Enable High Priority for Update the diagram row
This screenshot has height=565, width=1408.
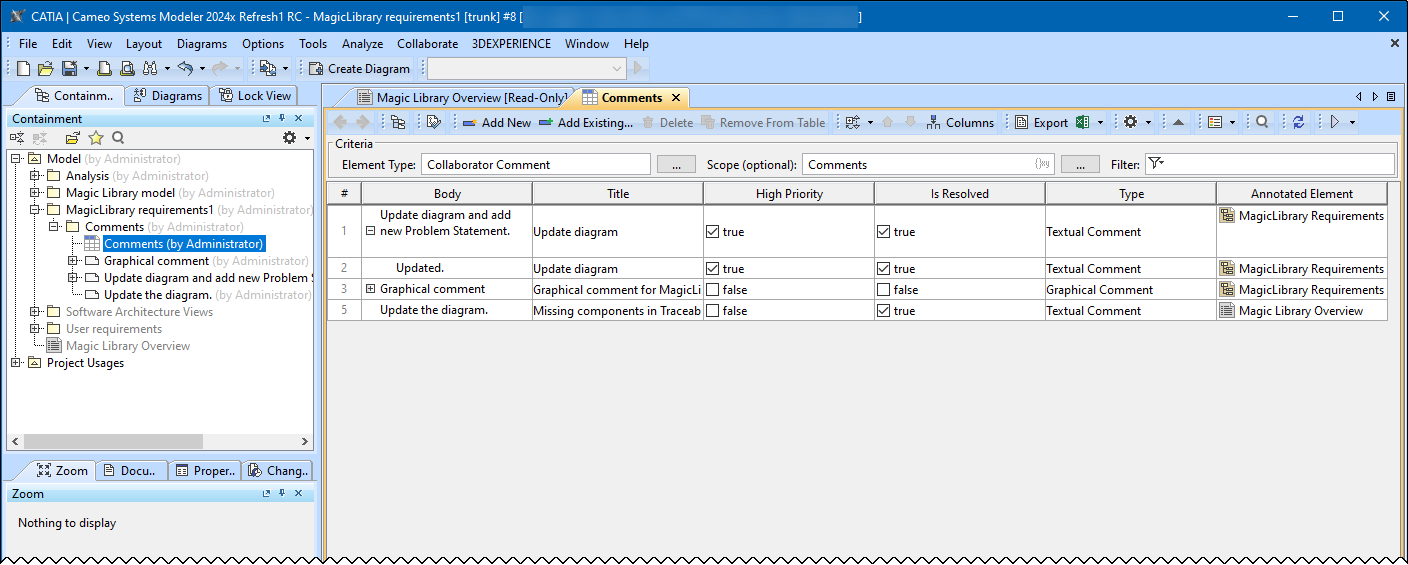(713, 311)
